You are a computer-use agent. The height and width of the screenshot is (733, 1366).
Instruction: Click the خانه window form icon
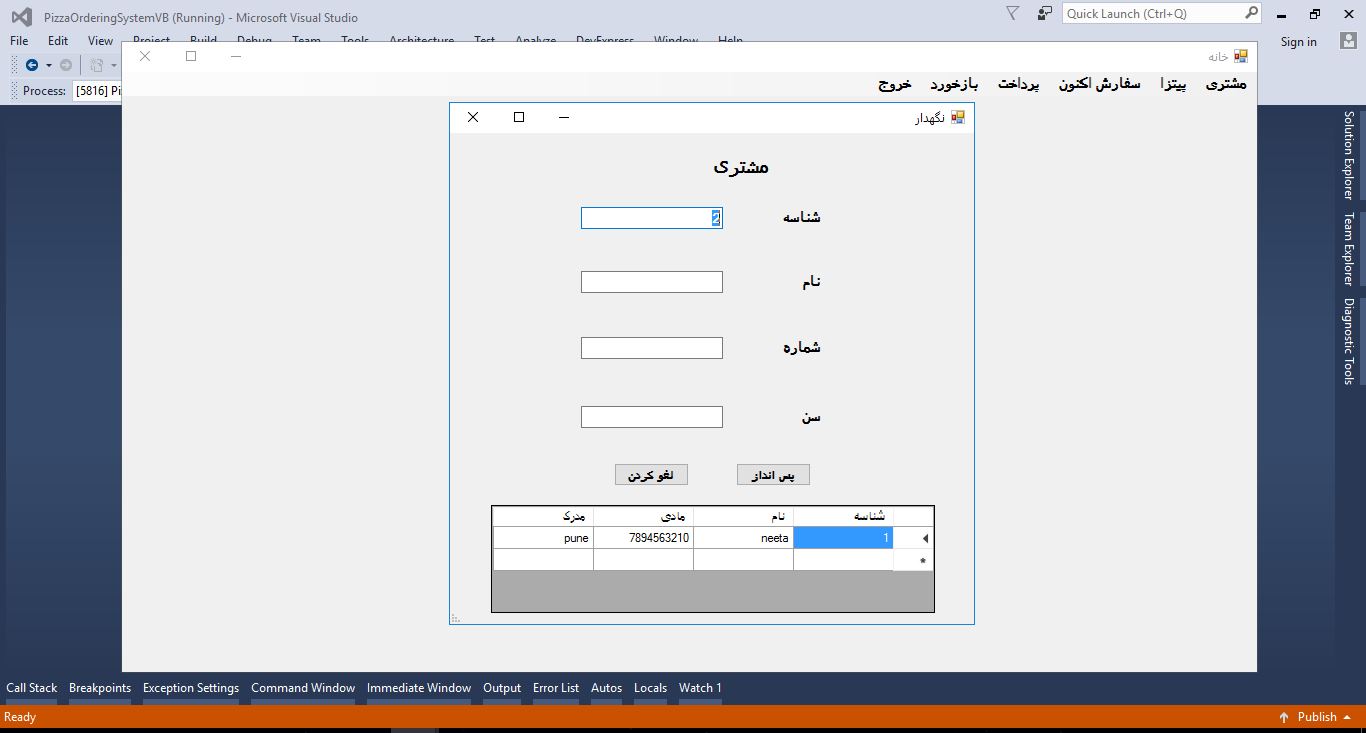click(1240, 57)
